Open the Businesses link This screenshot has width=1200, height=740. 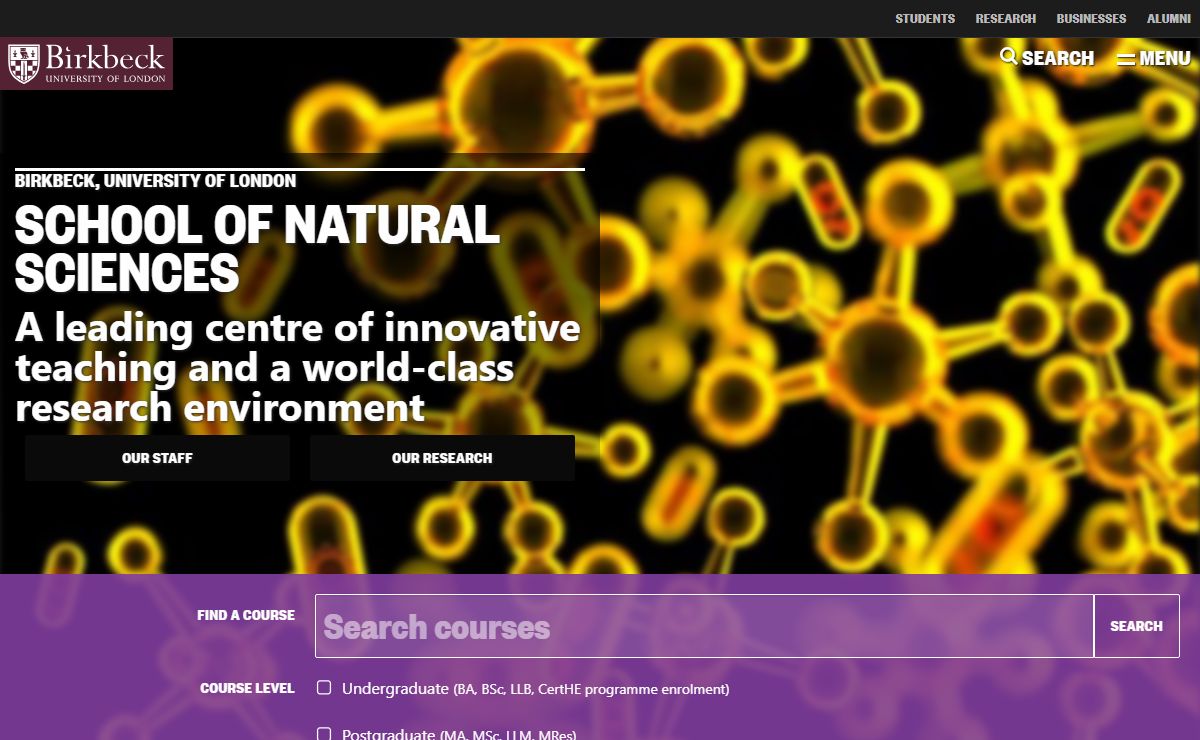(x=1091, y=19)
